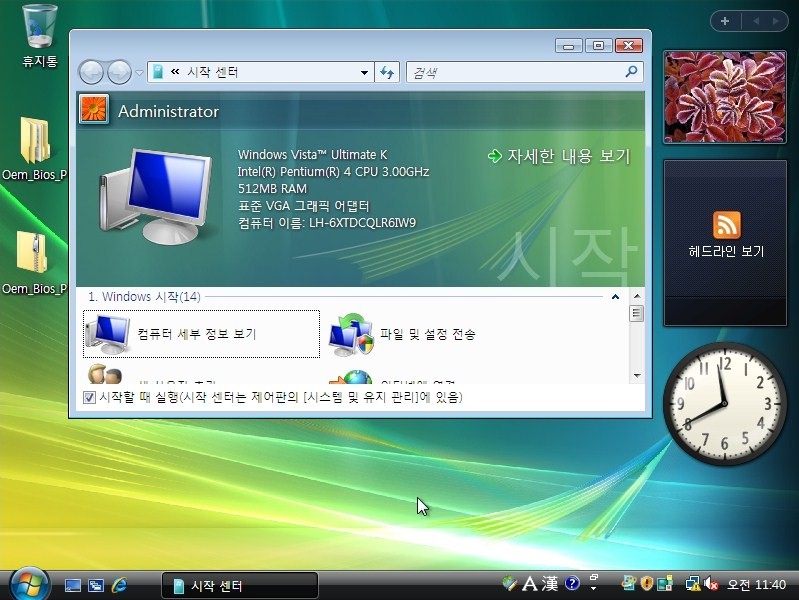Click the globe internet connection icon

352,377
